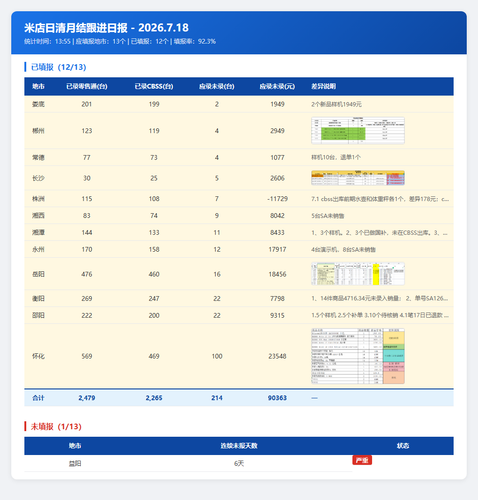Click the 常德 city cell

pyautogui.click(x=38, y=157)
